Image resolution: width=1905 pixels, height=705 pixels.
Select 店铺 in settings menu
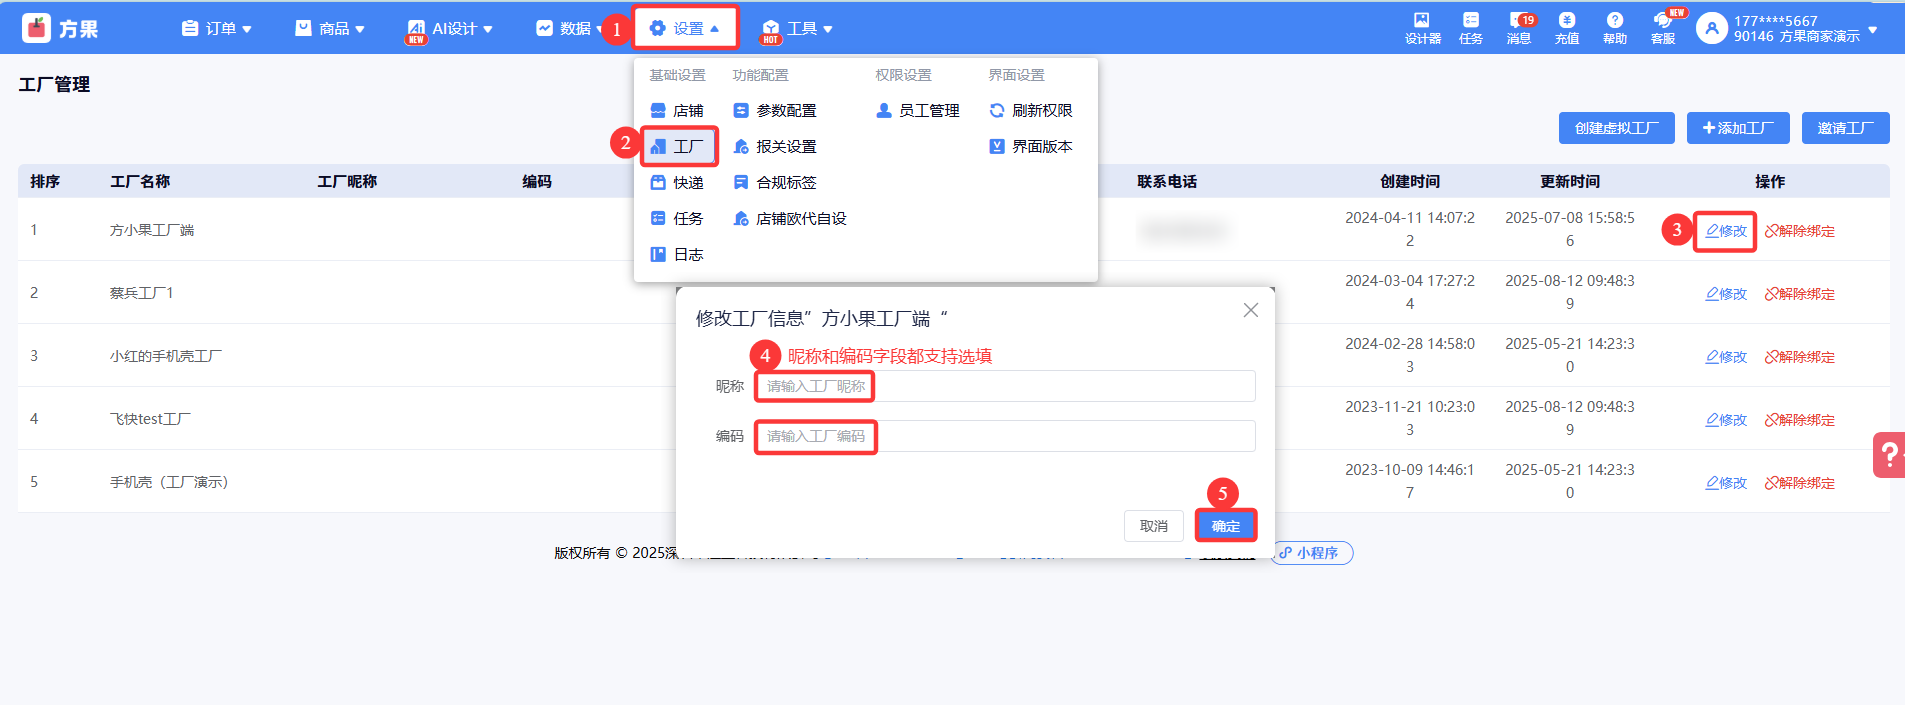tap(677, 111)
